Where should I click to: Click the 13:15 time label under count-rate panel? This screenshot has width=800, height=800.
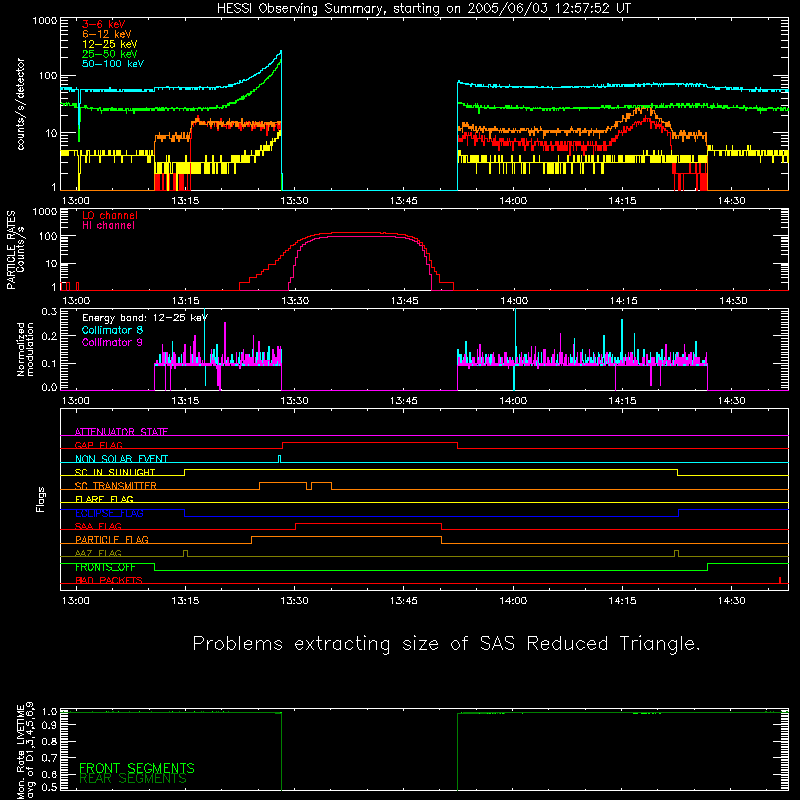click(185, 201)
